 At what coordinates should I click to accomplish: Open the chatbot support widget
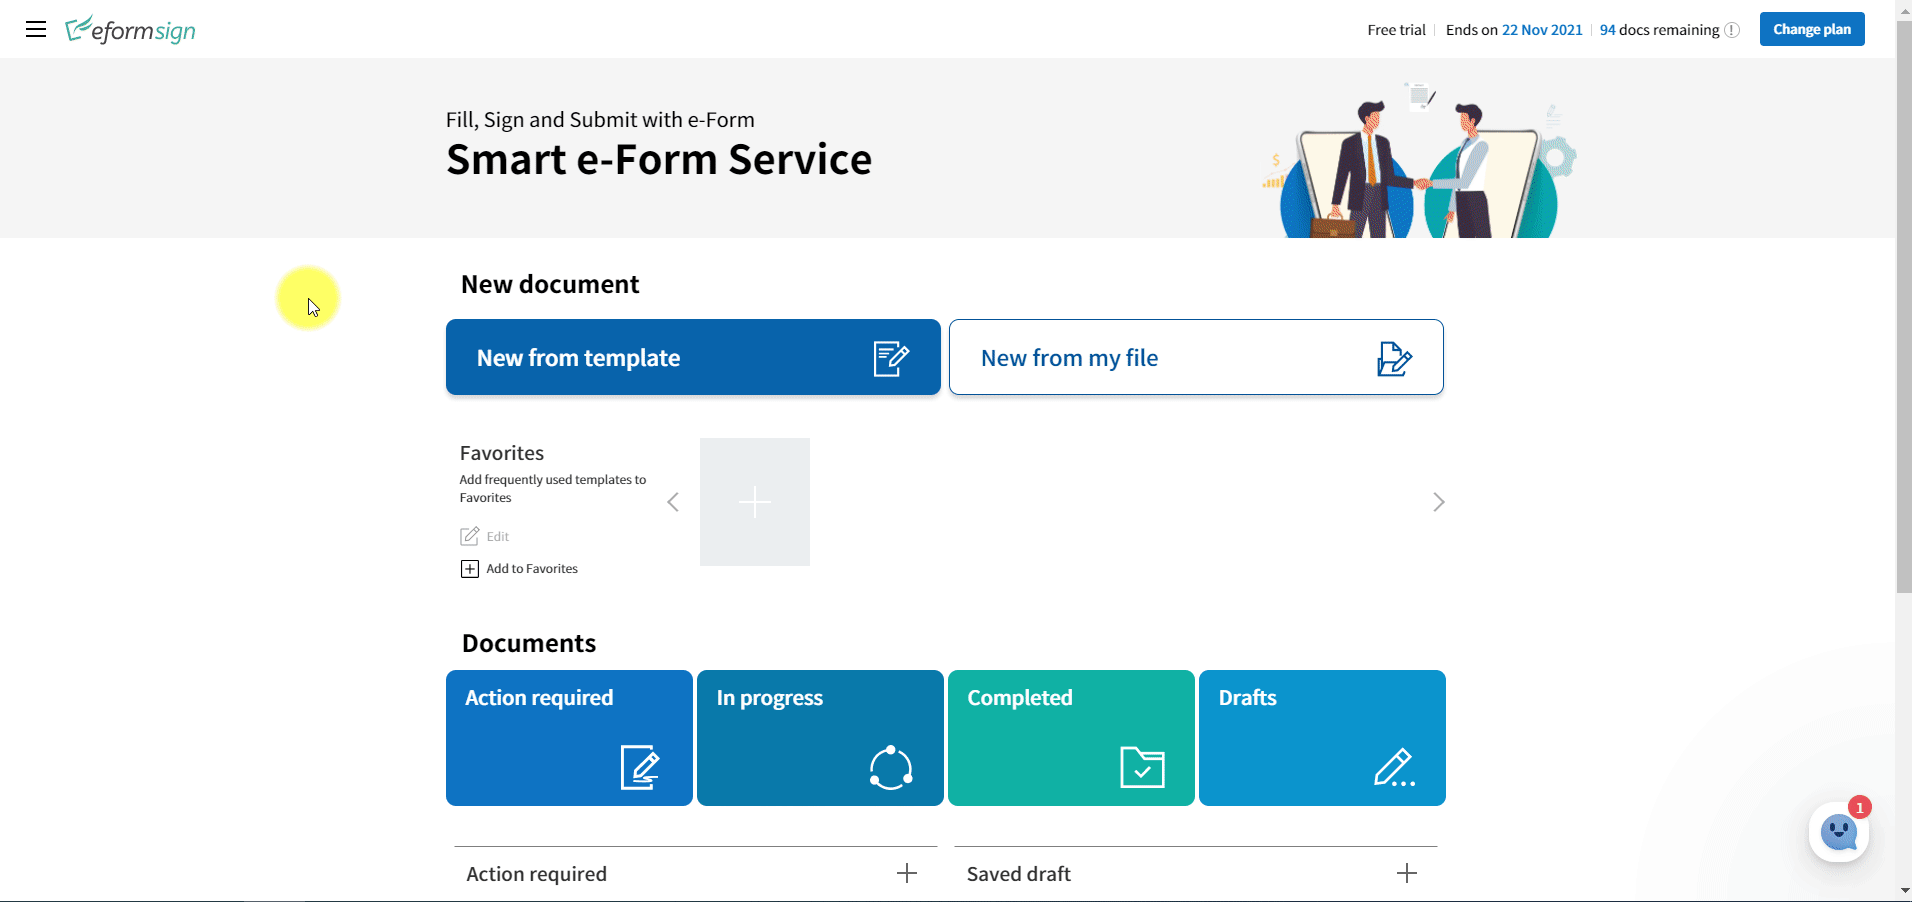coord(1838,832)
